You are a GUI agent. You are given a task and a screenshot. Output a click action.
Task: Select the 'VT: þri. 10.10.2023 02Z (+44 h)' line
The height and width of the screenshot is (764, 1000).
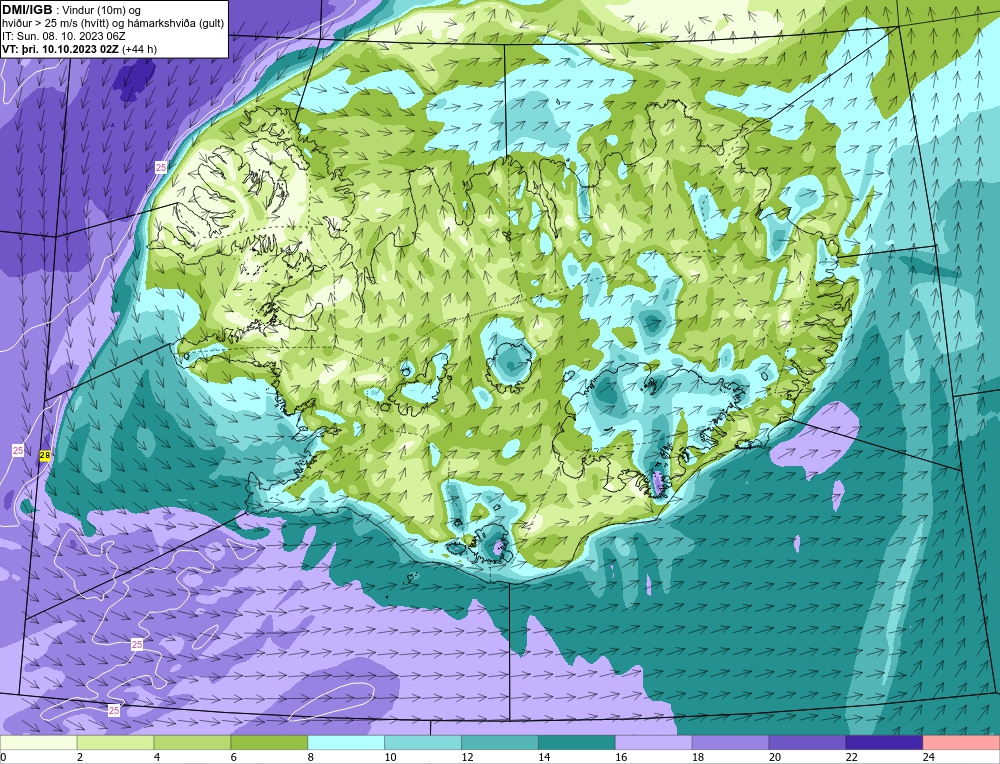[79, 48]
